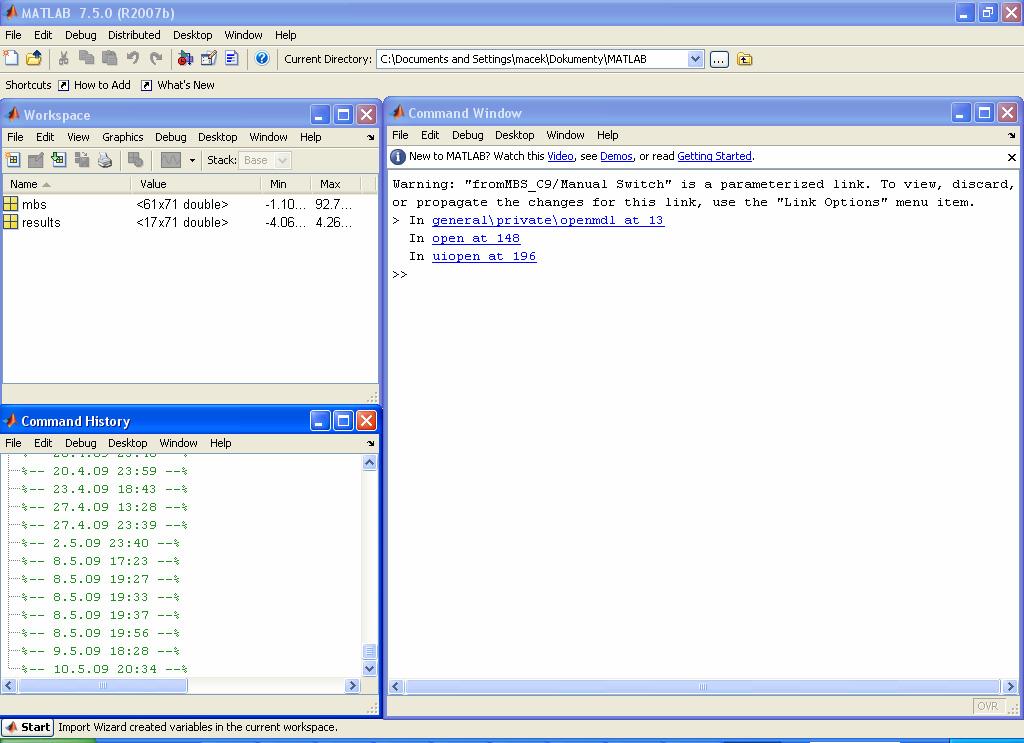Open the Distributed menu
Viewport: 1024px width, 743px height.
[x=134, y=35]
